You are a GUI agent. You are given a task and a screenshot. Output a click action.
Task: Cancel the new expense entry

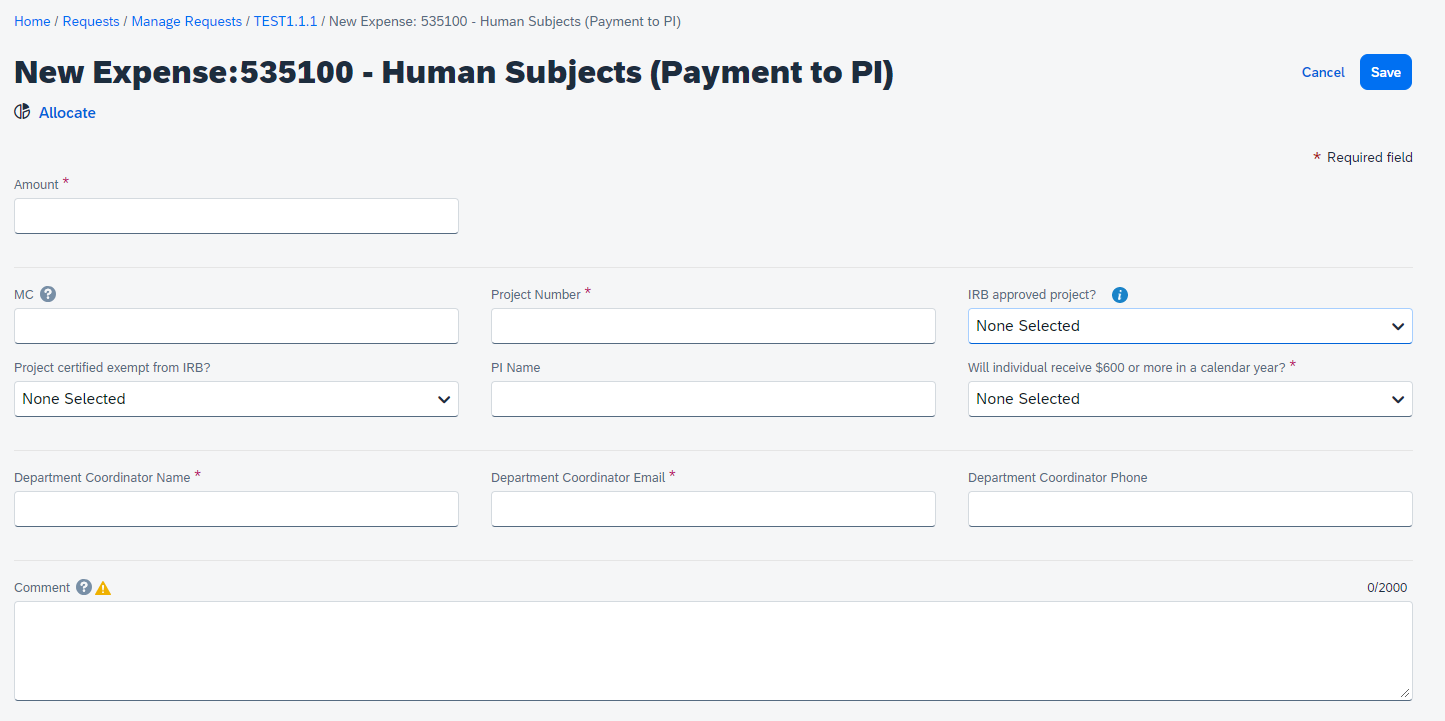(x=1323, y=72)
